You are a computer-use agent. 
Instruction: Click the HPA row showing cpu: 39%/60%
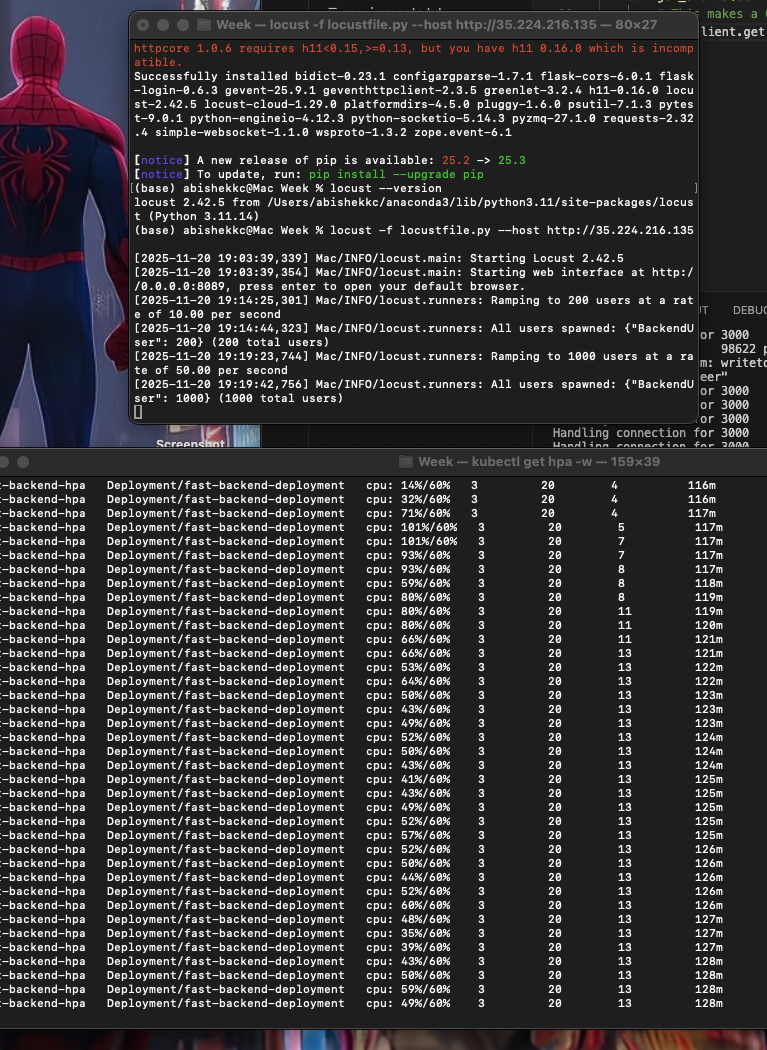tap(361, 947)
